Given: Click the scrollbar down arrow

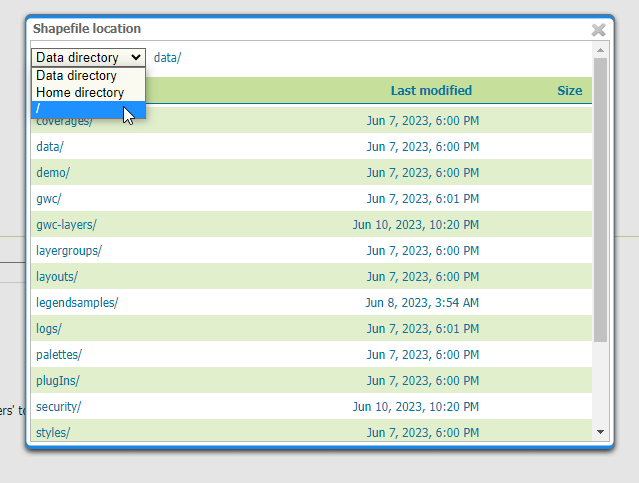Looking at the screenshot, I should click(x=600, y=431).
